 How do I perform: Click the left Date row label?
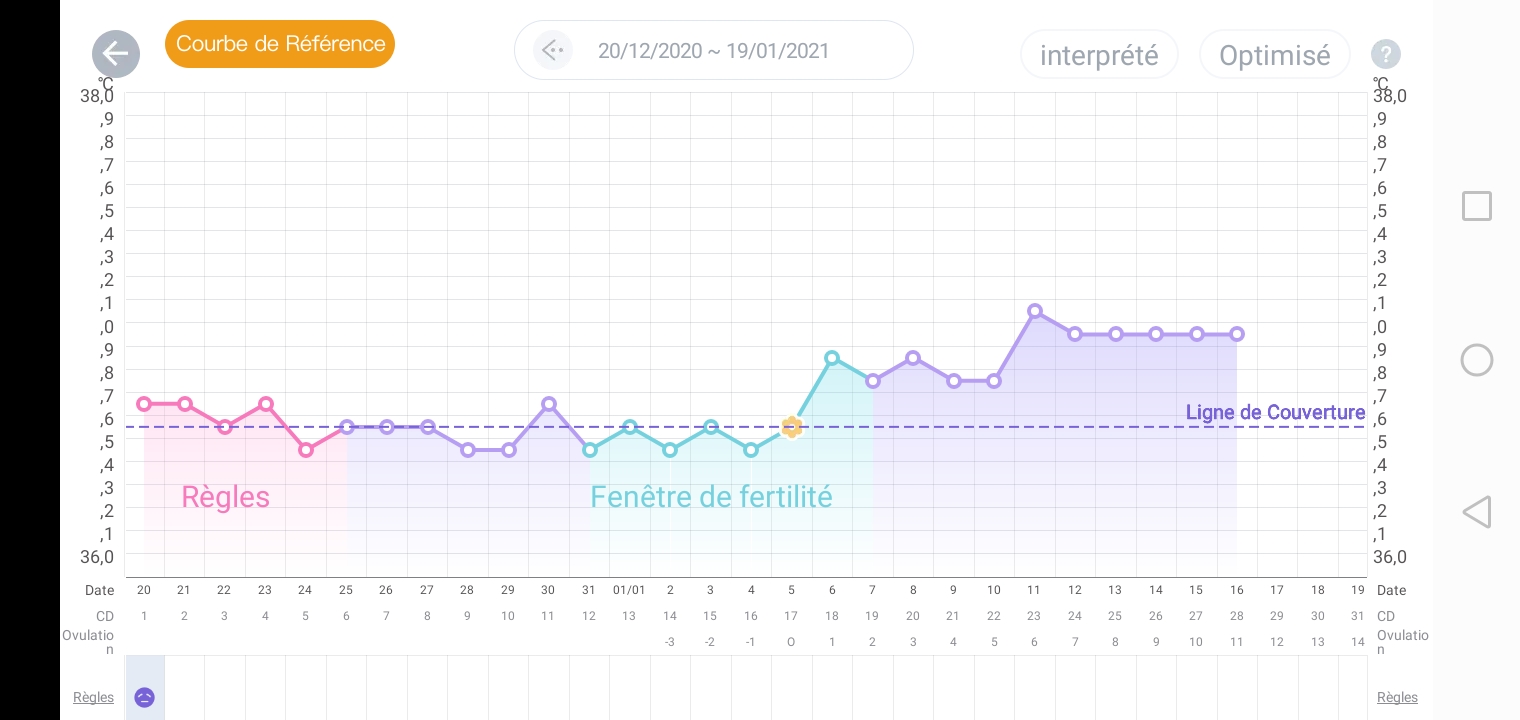tap(99, 590)
